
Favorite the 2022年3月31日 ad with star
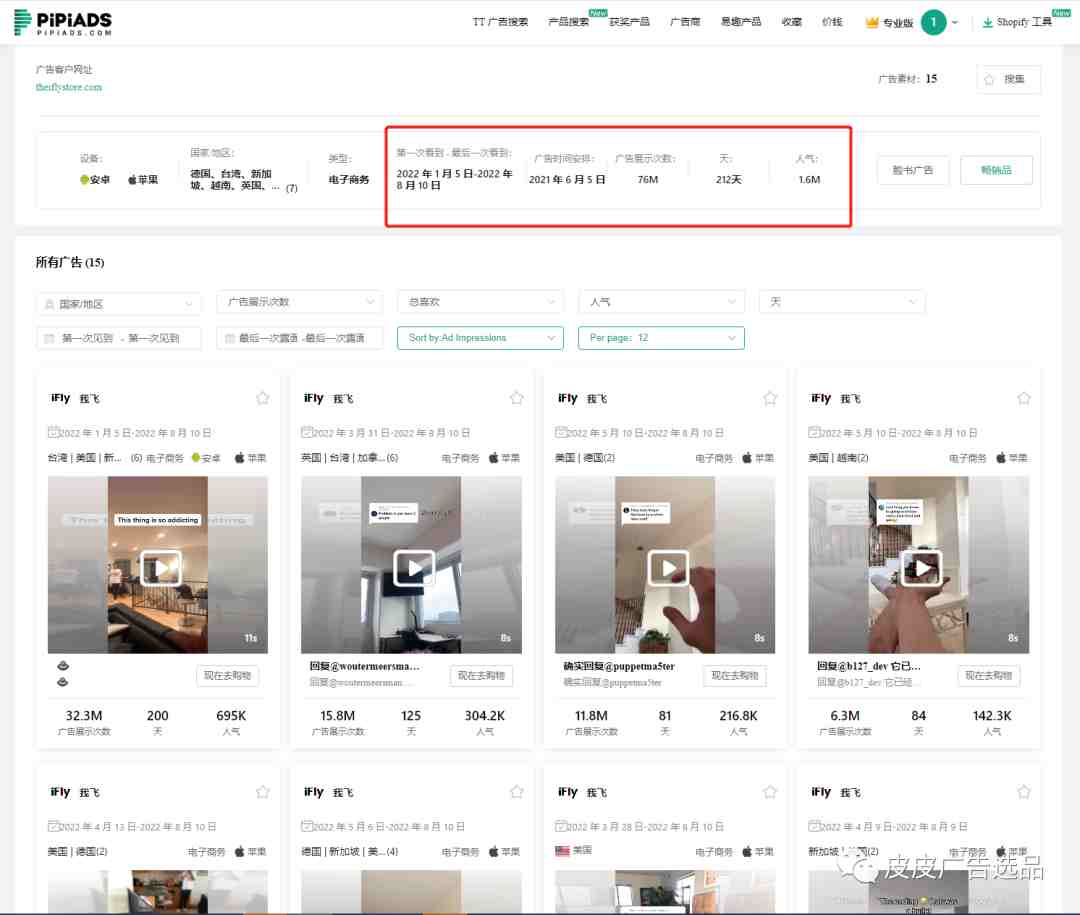517,398
